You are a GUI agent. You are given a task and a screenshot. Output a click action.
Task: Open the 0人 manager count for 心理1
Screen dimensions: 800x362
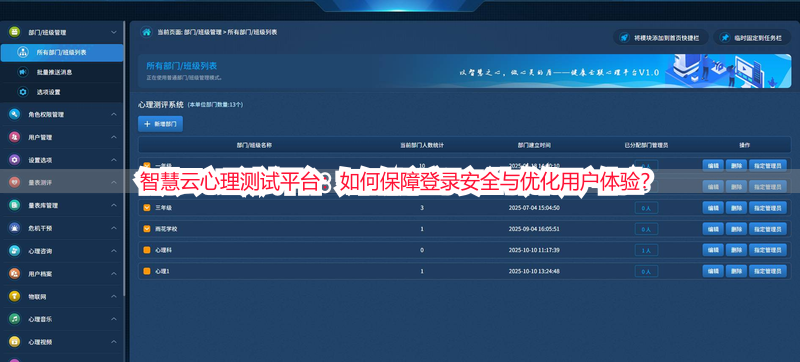646,272
